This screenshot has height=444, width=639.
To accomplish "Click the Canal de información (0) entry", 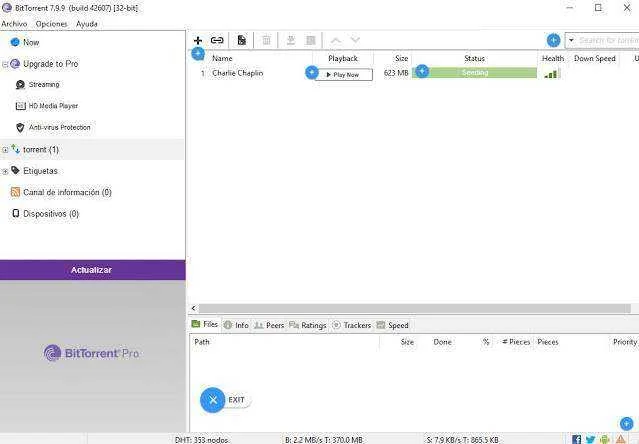I will click(67, 192).
